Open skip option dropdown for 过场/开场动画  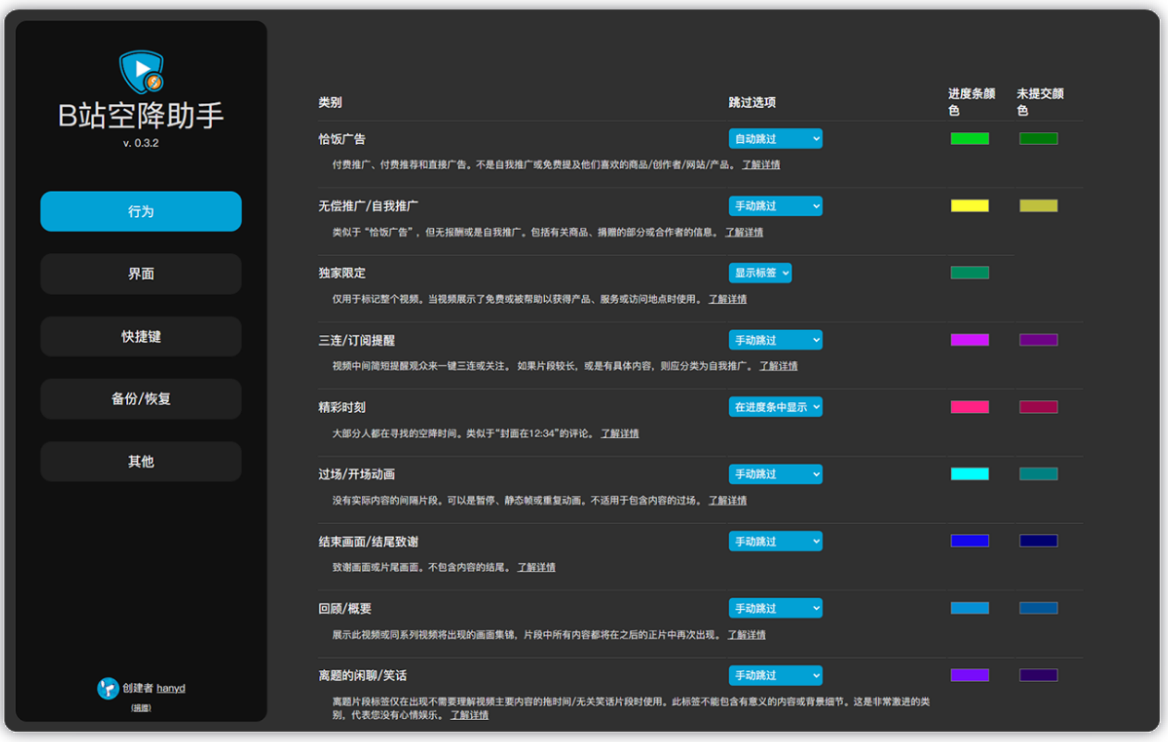pos(775,474)
